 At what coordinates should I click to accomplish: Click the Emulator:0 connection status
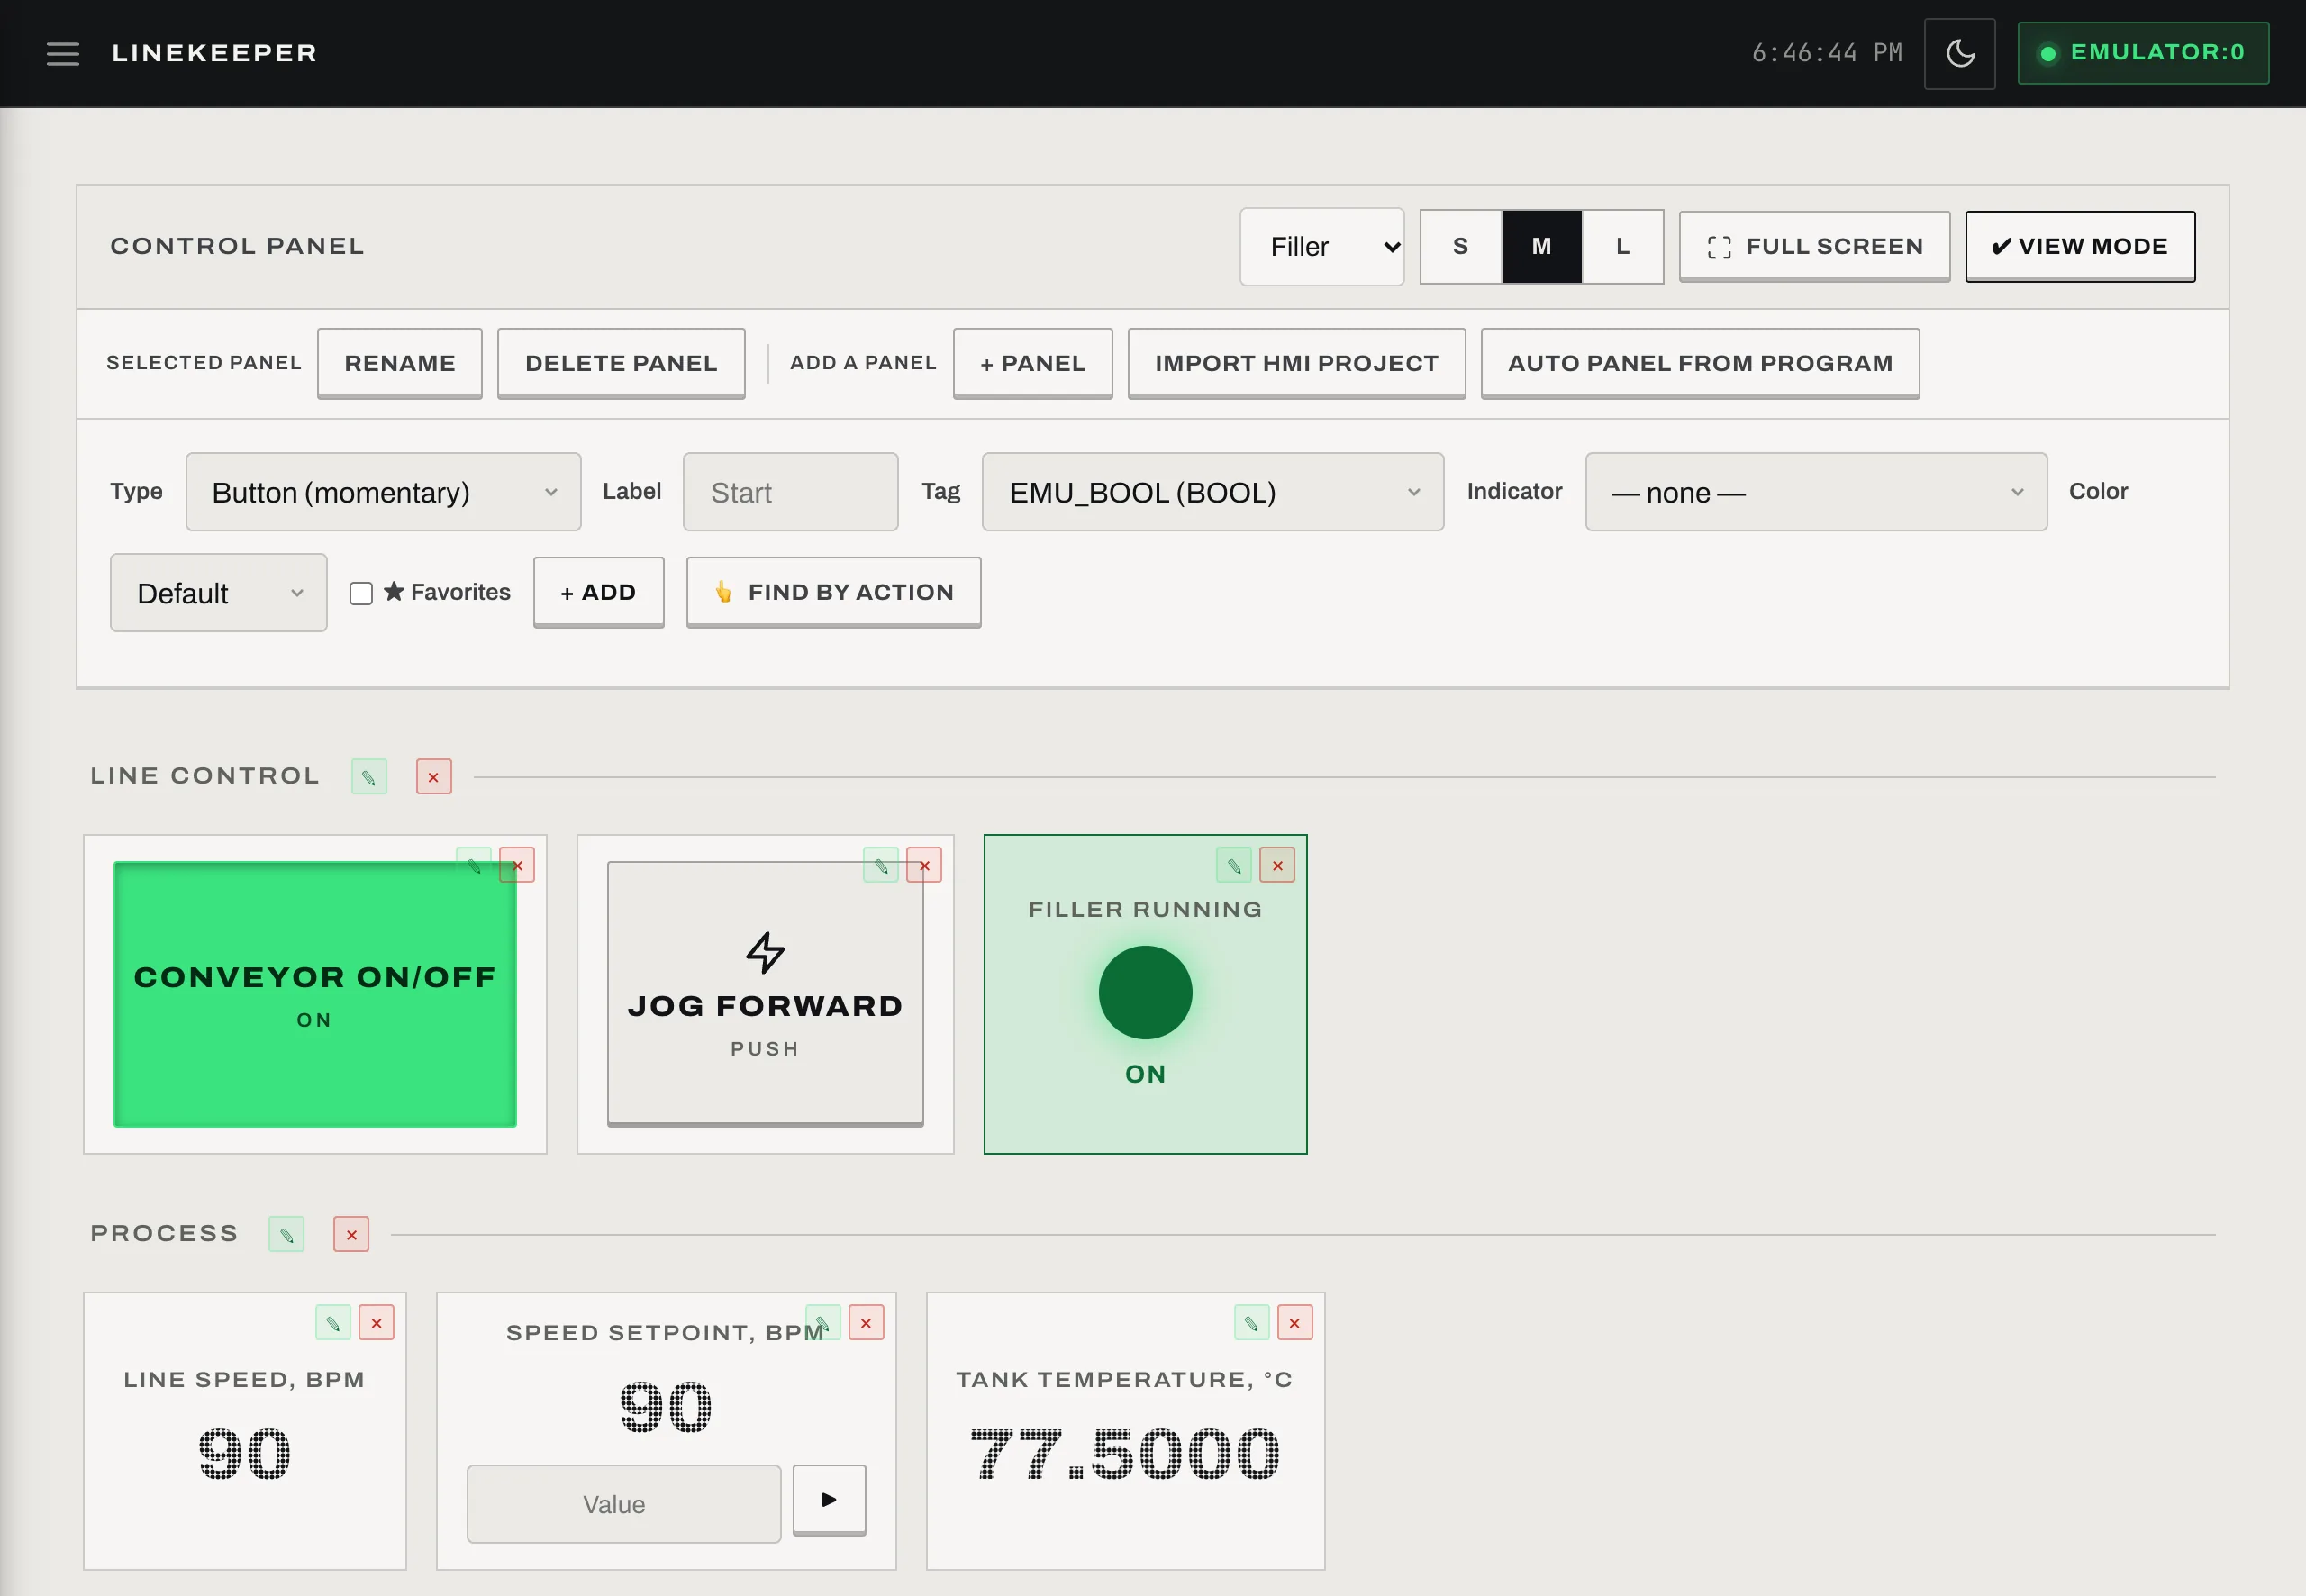(x=2143, y=53)
